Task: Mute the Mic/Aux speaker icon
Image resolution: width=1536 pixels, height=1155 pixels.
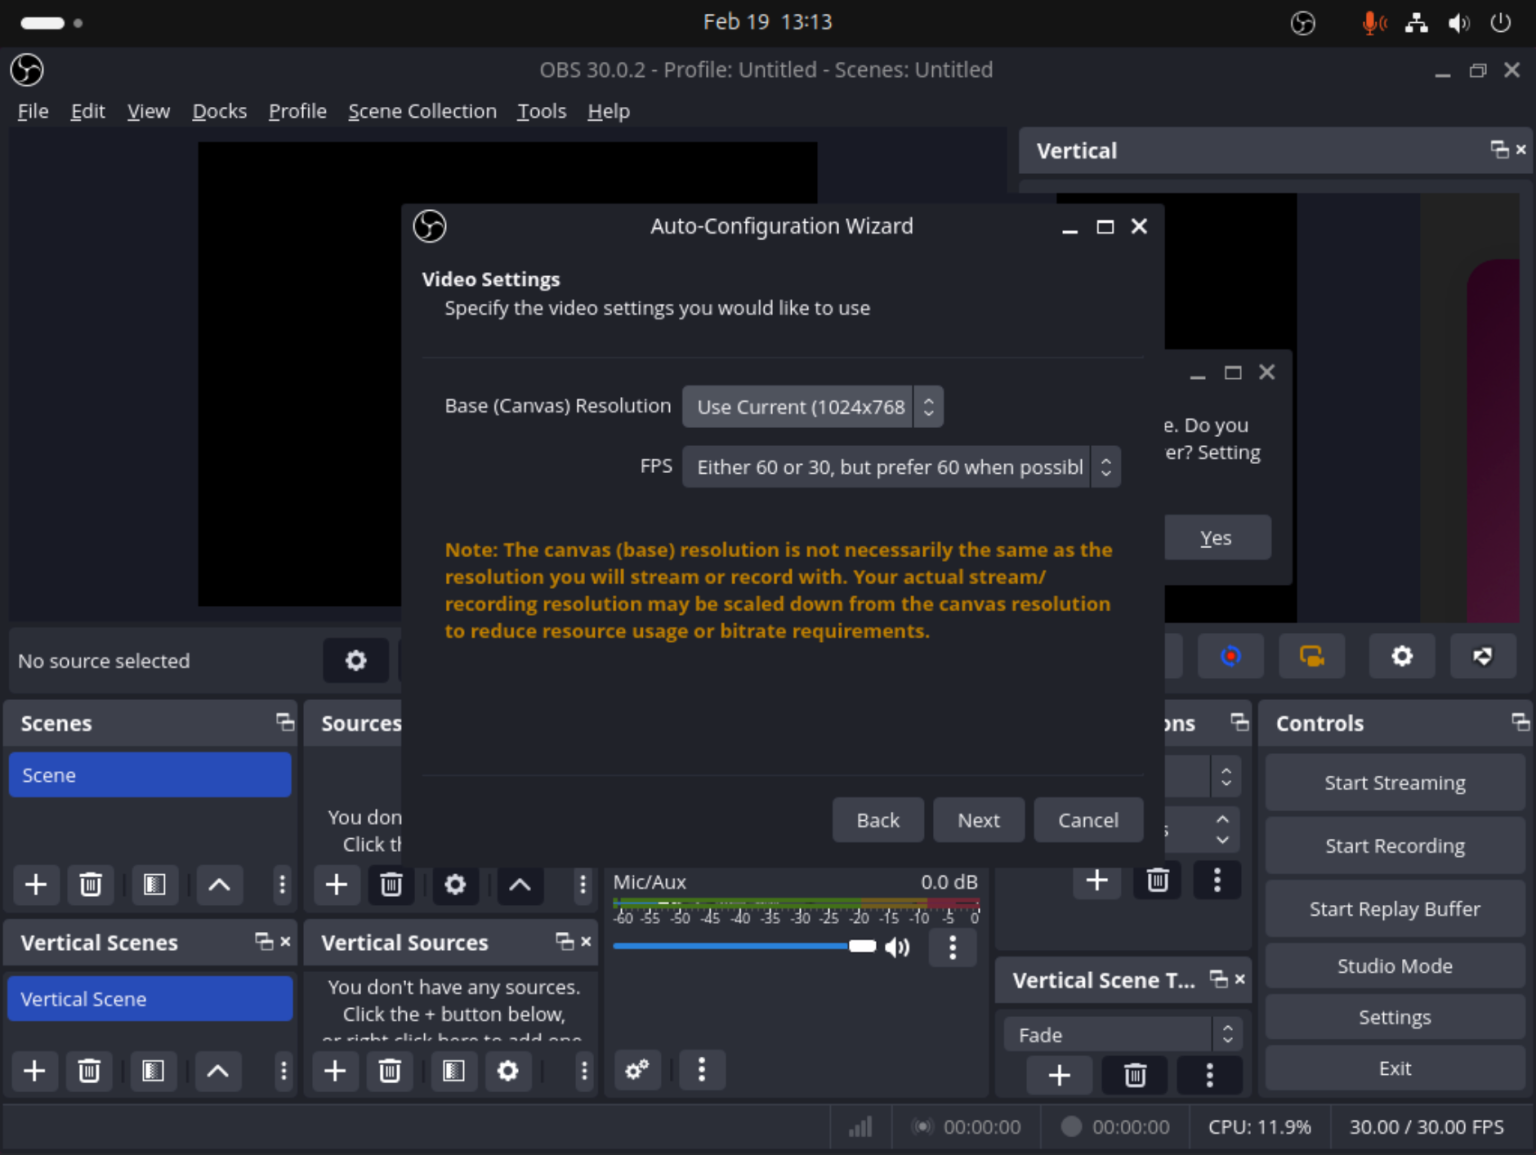Action: 897,947
